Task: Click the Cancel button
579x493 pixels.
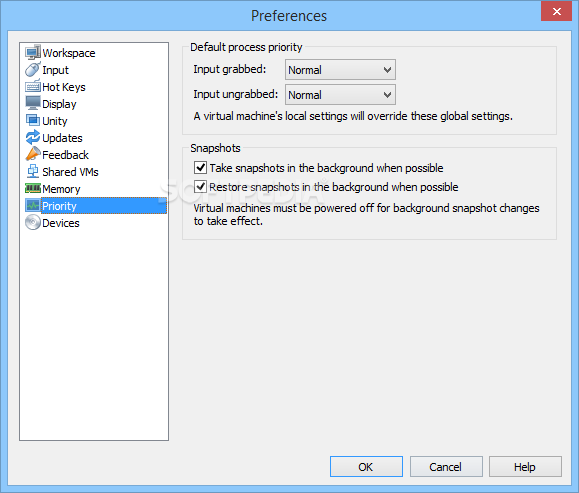Action: [x=446, y=466]
